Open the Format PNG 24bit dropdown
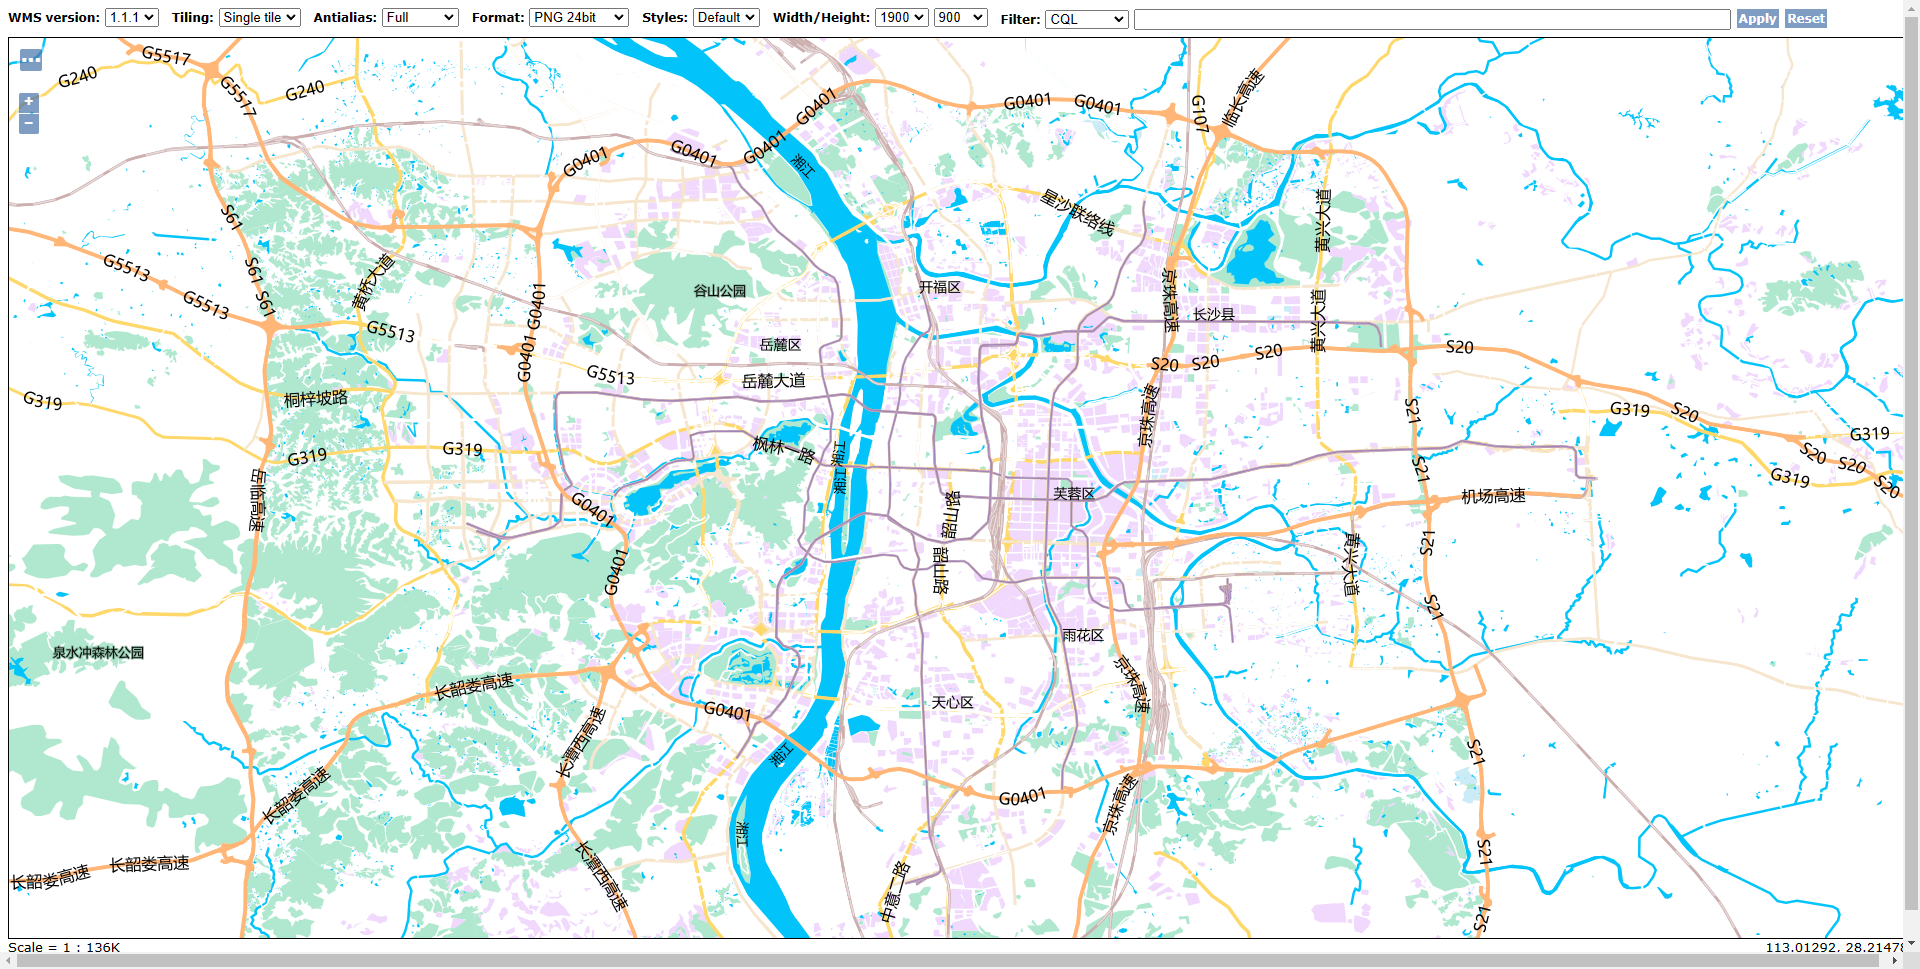This screenshot has height=969, width=1920. click(578, 18)
